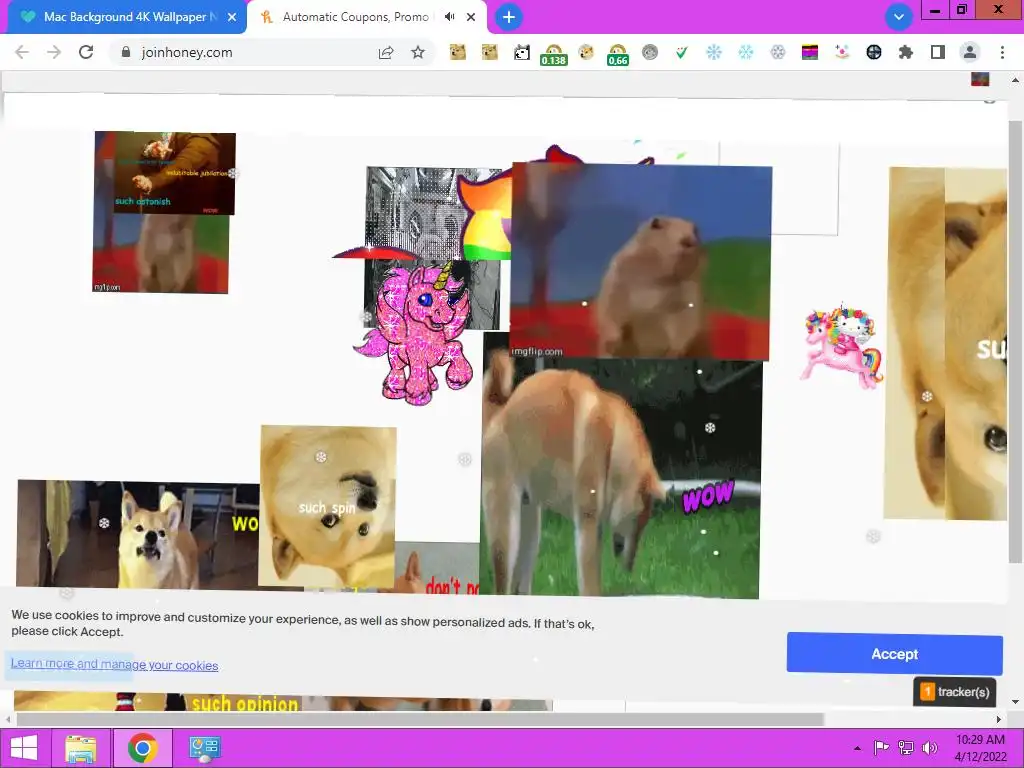This screenshot has width=1024, height=768.
Task: Open the Windows Start menu
Action: [x=24, y=748]
